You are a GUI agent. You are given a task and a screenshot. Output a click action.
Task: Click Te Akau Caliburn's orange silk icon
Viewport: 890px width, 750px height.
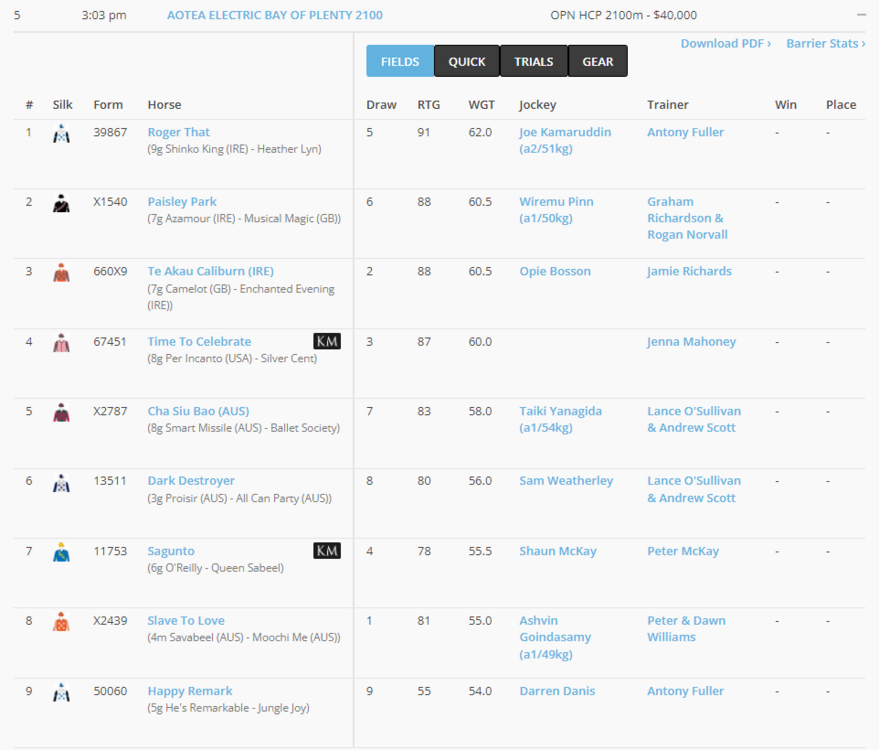(x=62, y=272)
